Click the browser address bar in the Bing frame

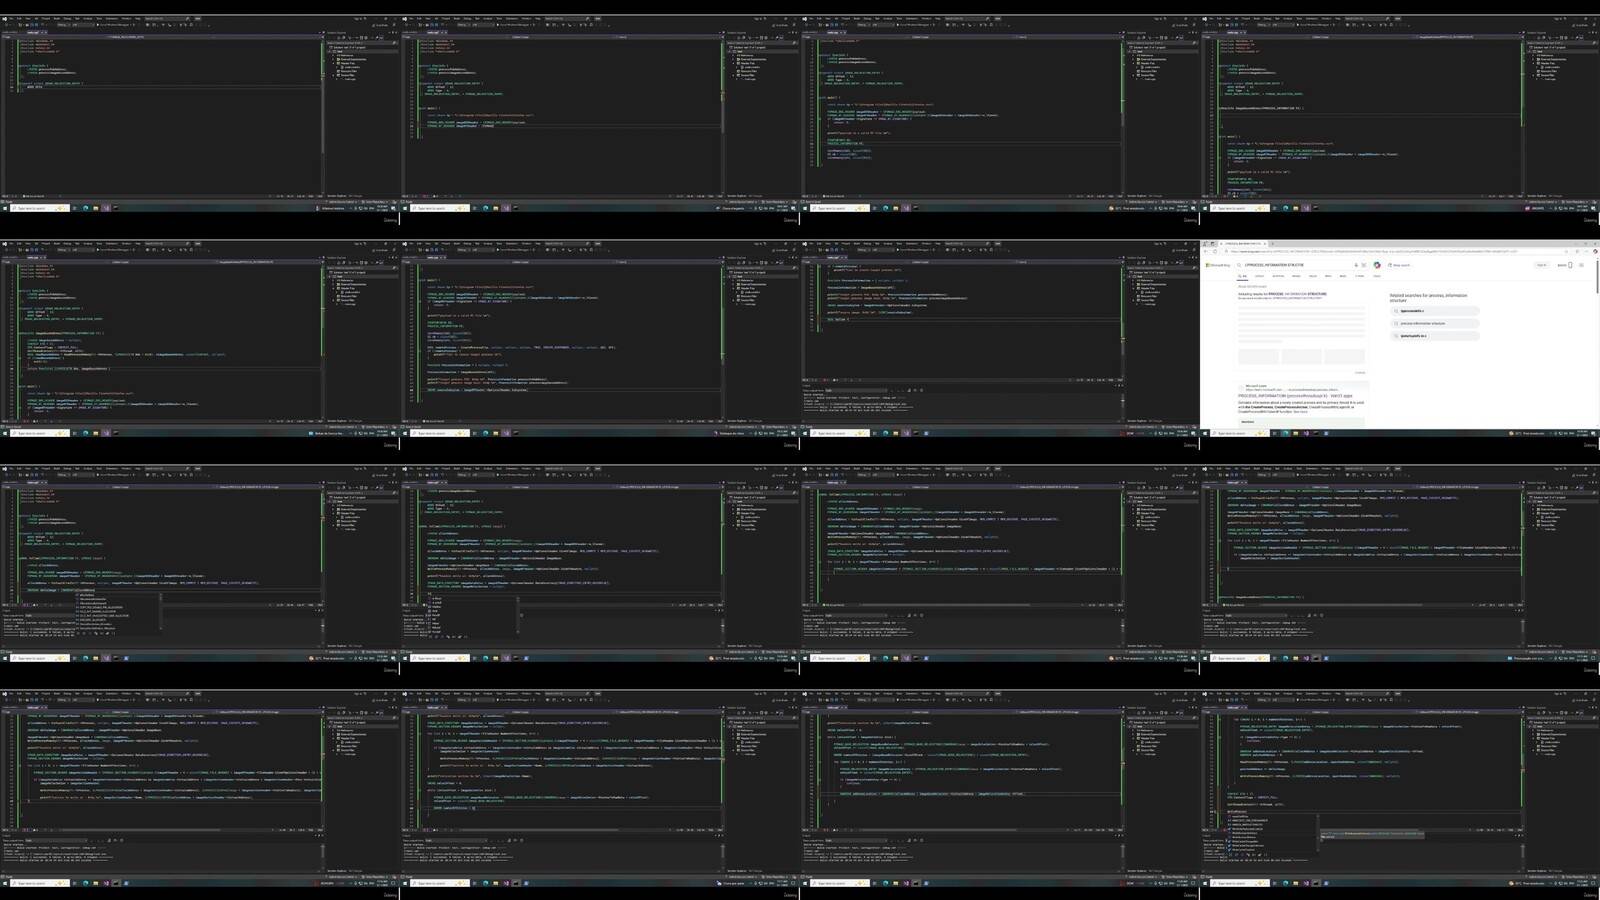point(1370,251)
